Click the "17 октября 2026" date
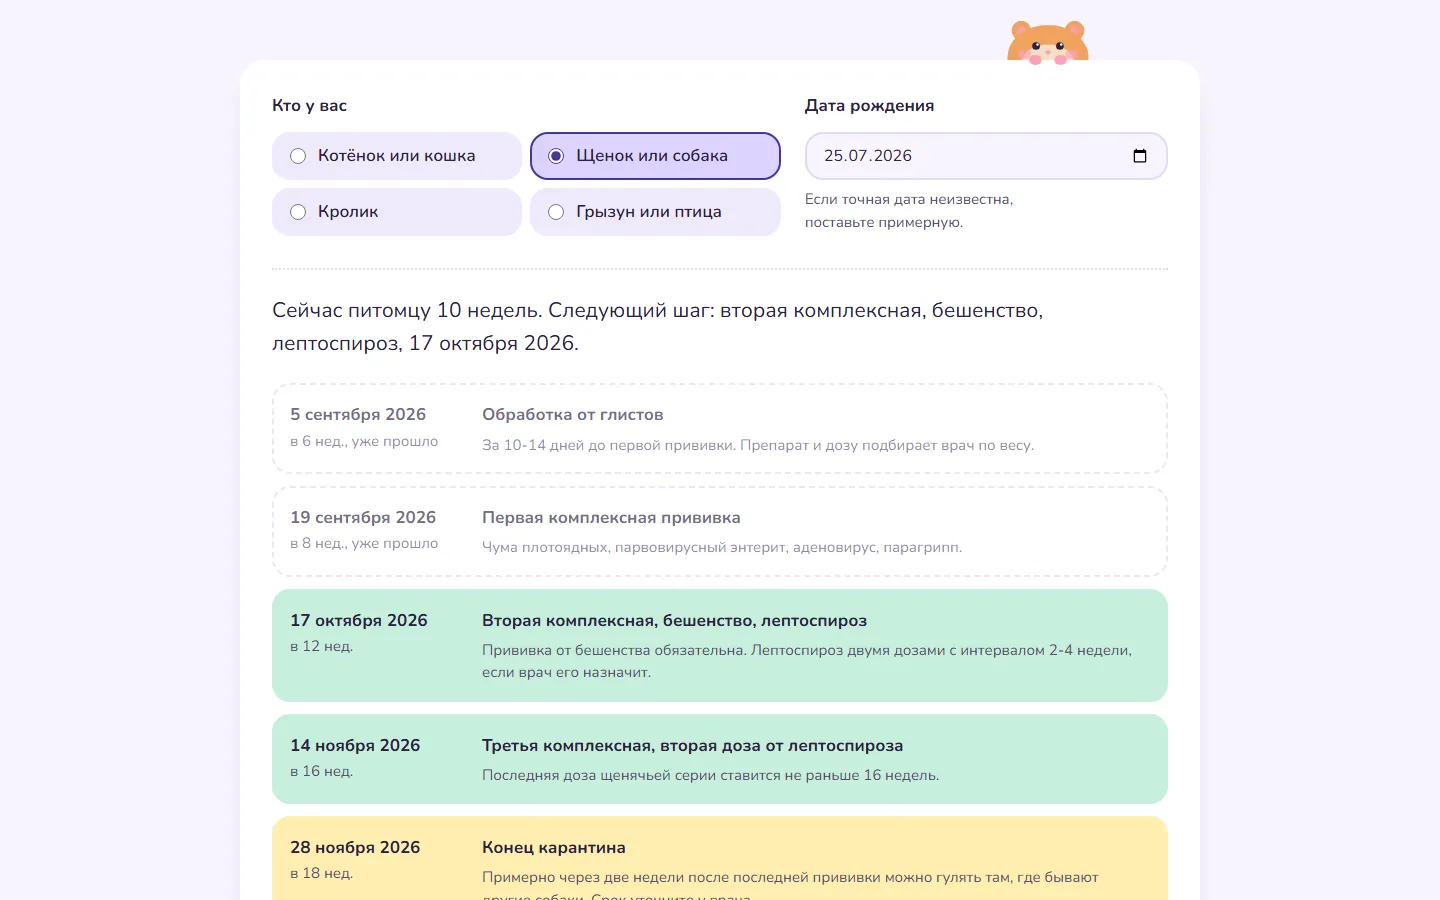This screenshot has height=900, width=1440. tap(359, 620)
